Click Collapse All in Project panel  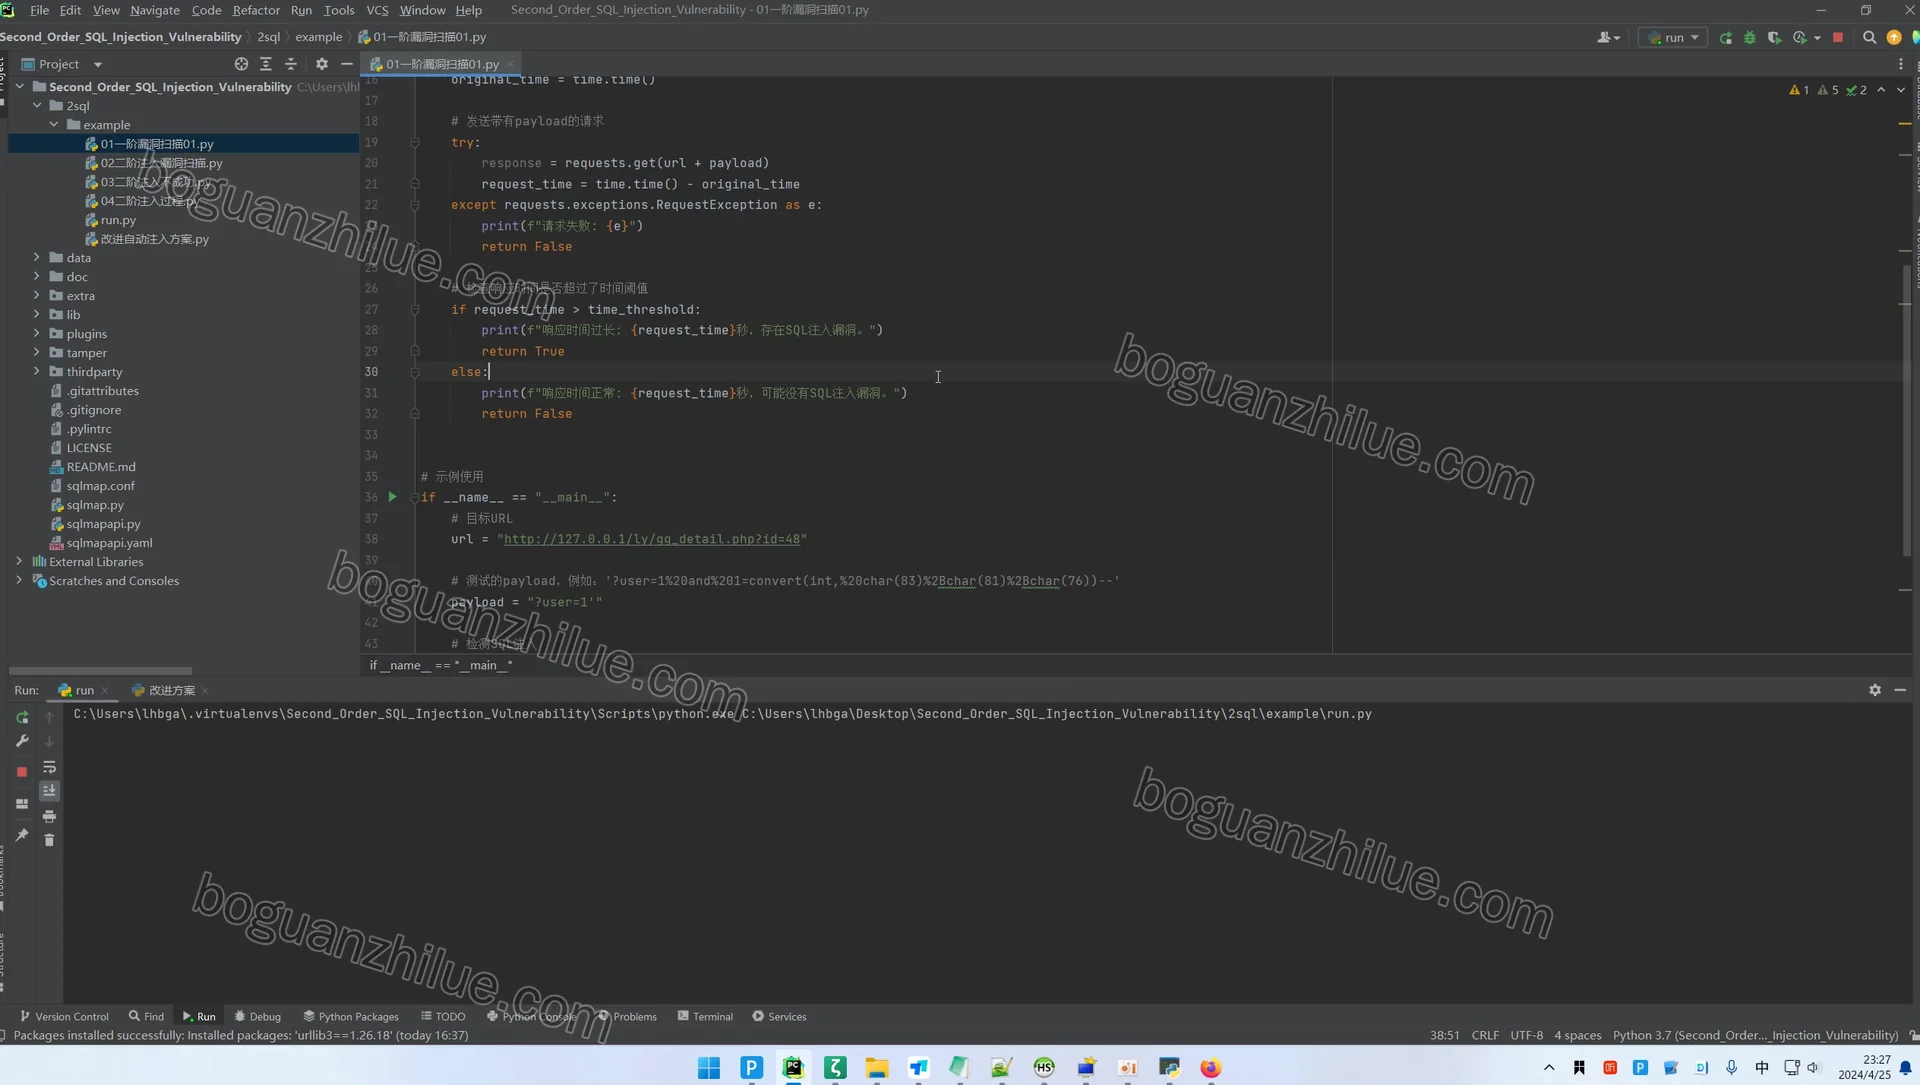[x=291, y=64]
